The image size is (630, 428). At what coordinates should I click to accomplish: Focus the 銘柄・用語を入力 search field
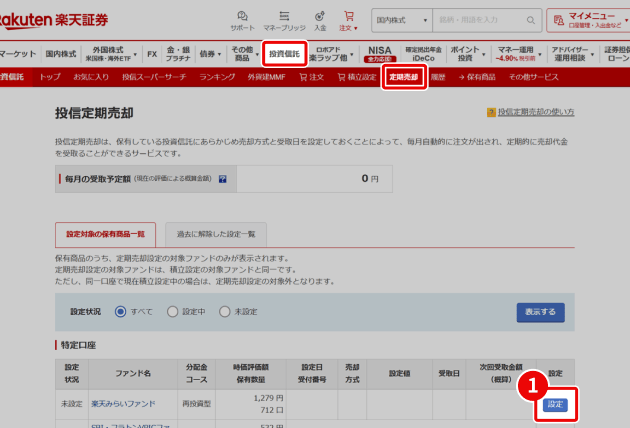point(480,20)
